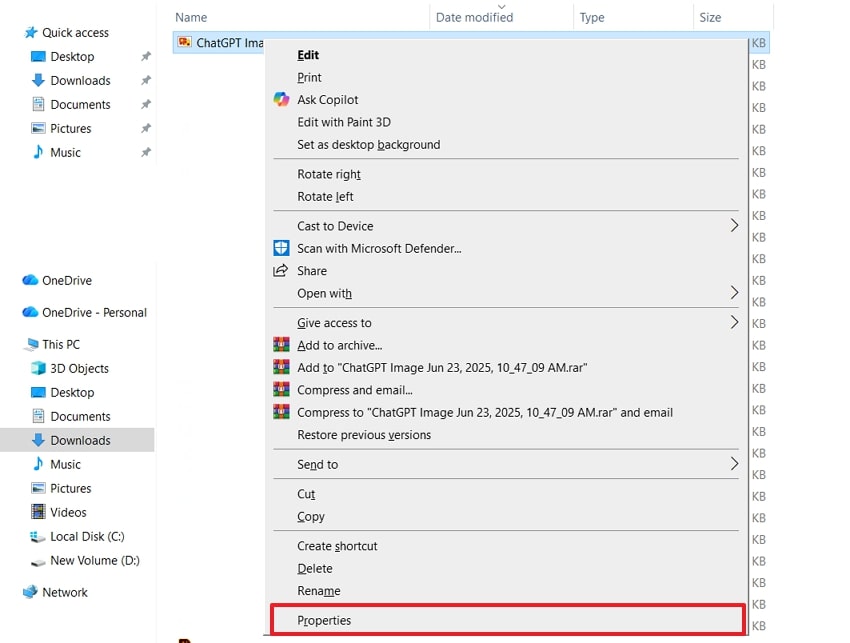Expand the Cast to Device submenu

pyautogui.click(x=500, y=226)
